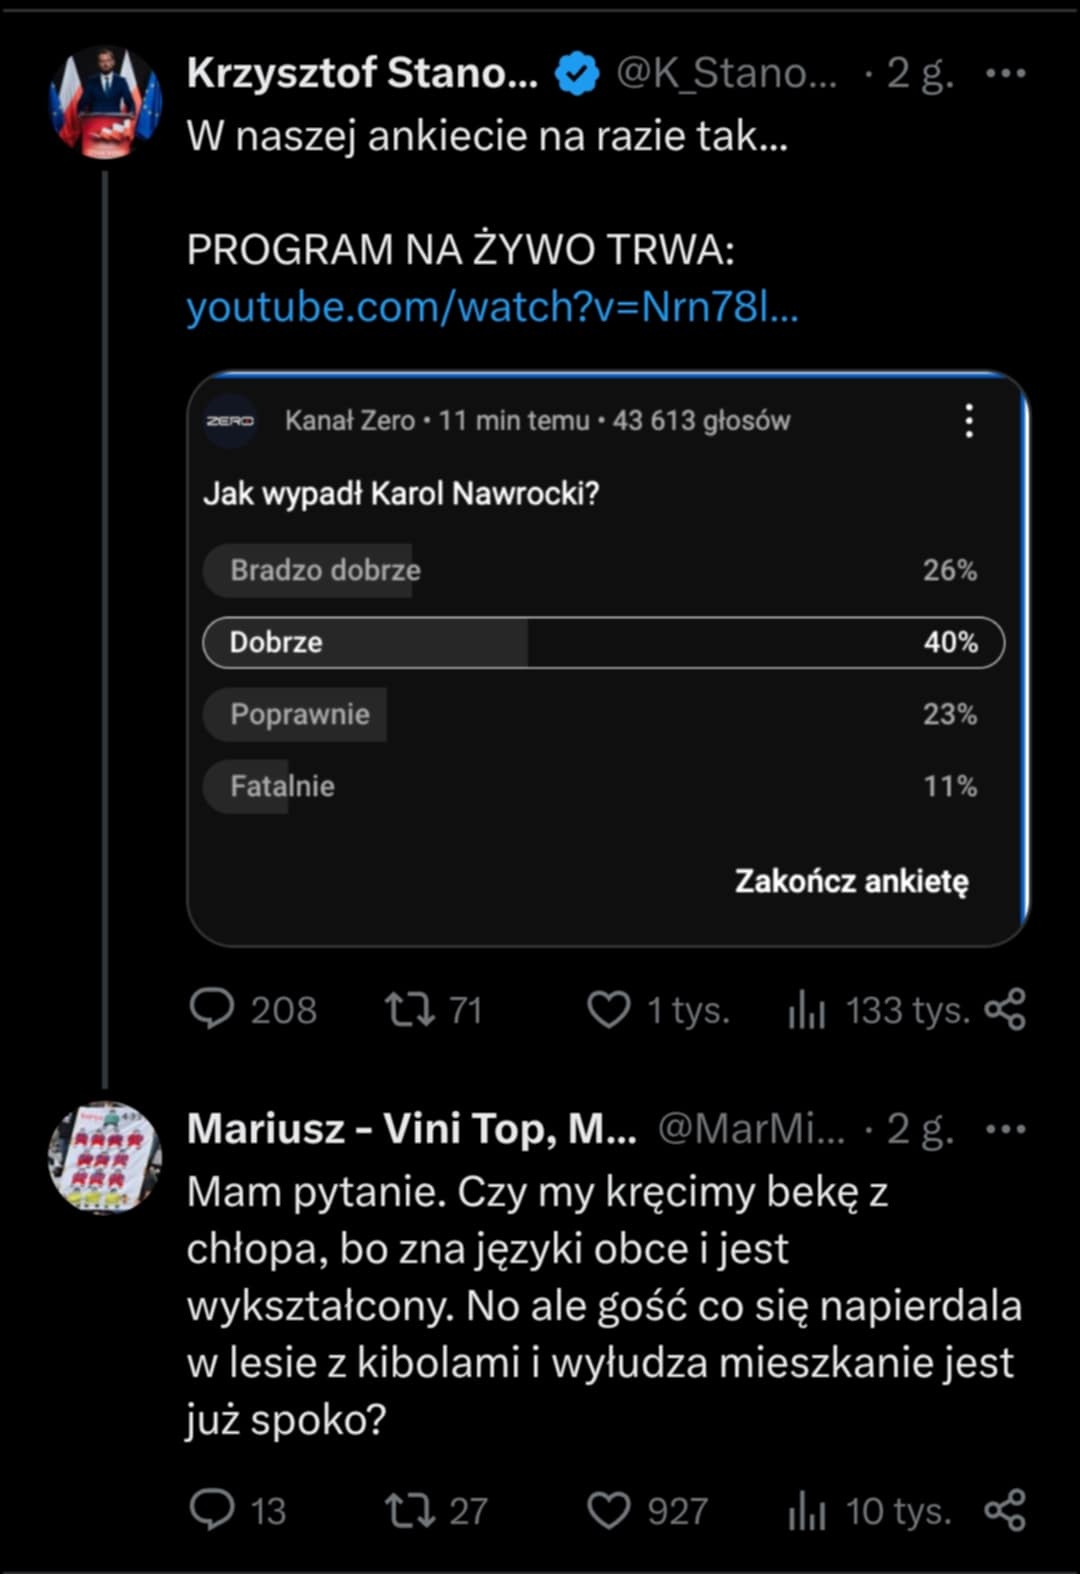Share Mariusz's reply tweet
Screen dimensions: 1080x1574
(x=1005, y=1510)
